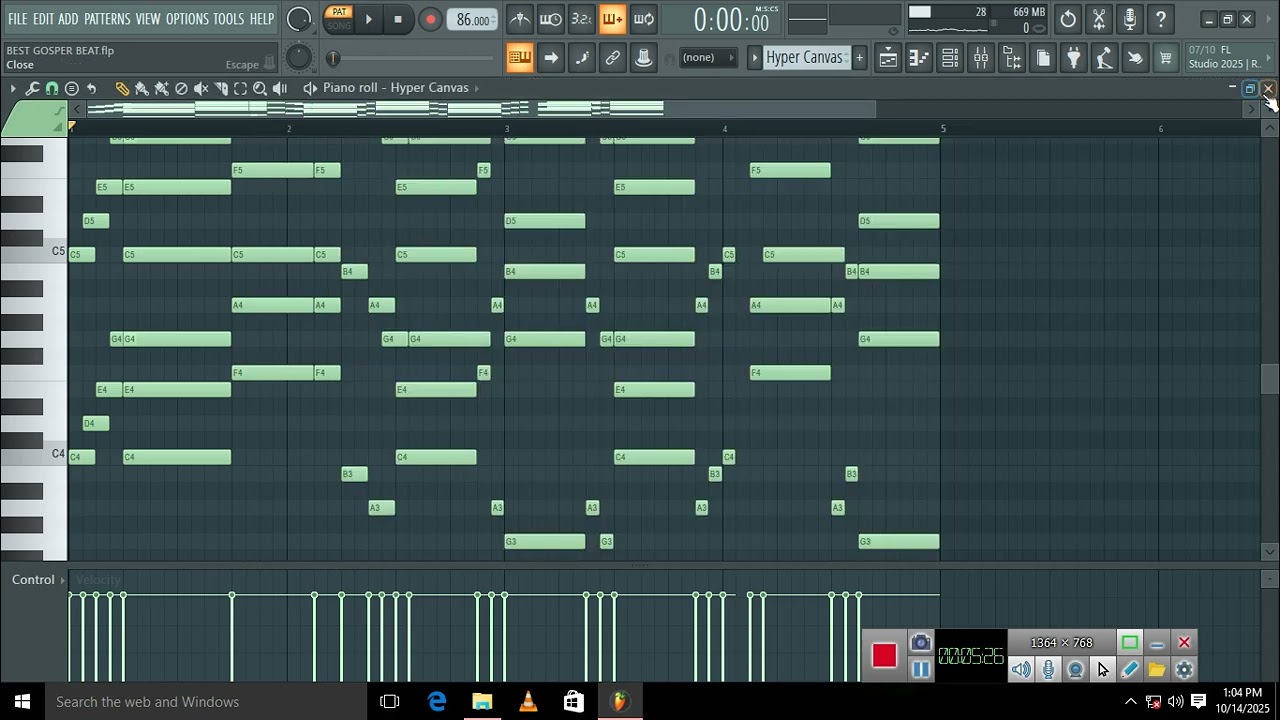Click the undo history button
The image size is (1280, 720).
click(1068, 18)
